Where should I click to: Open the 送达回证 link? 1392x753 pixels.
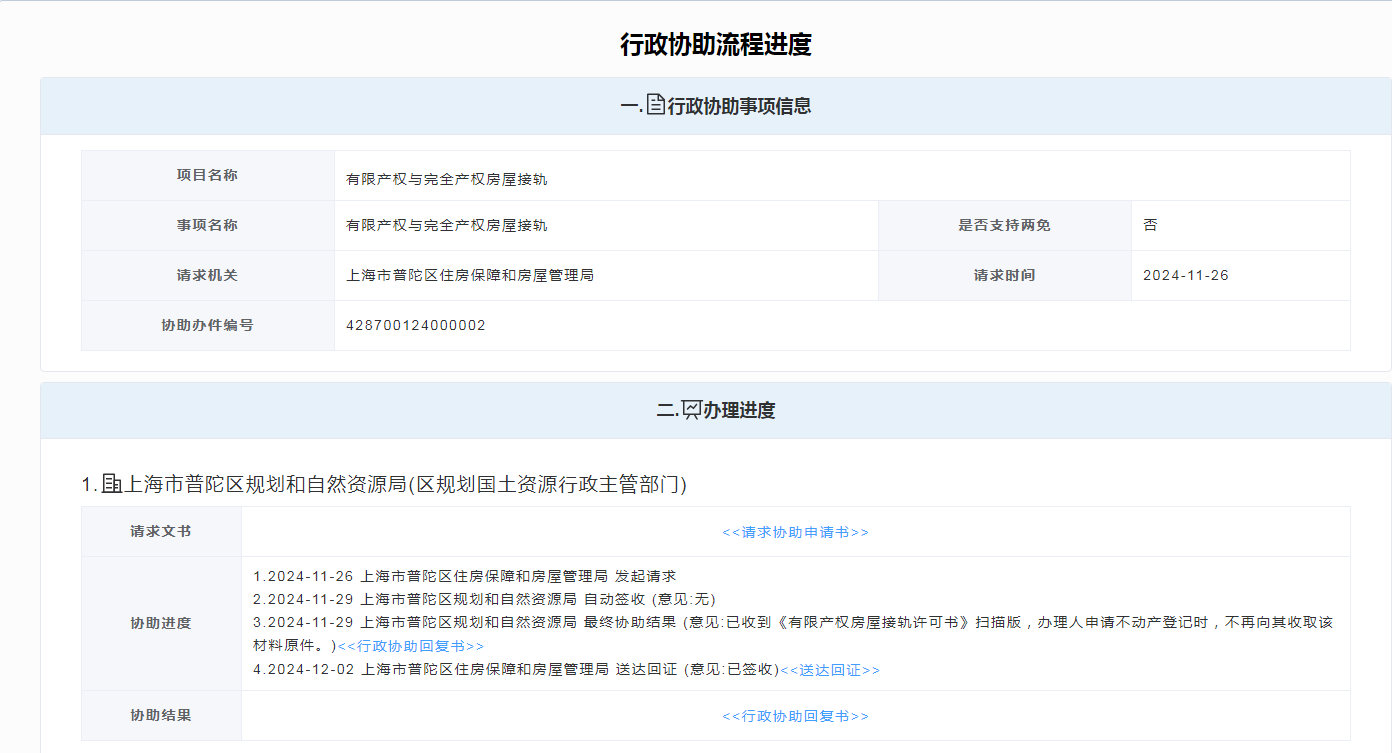pyautogui.click(x=830, y=670)
